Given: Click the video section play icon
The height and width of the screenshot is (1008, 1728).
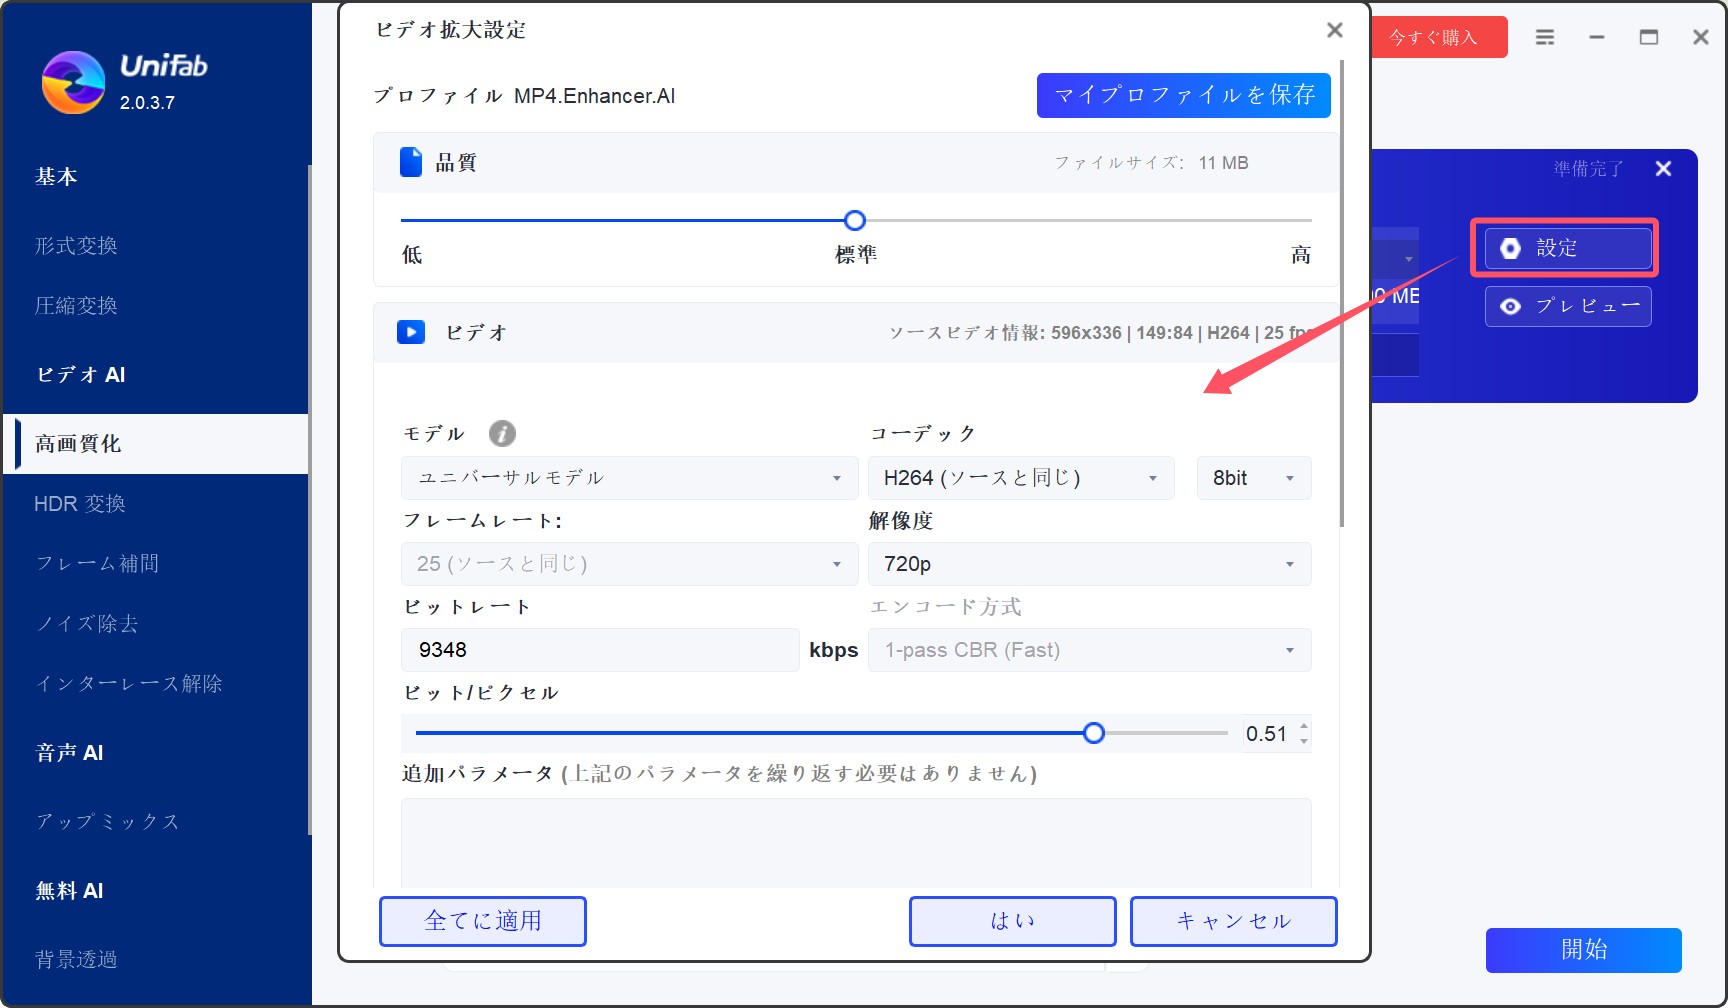Looking at the screenshot, I should point(411,332).
